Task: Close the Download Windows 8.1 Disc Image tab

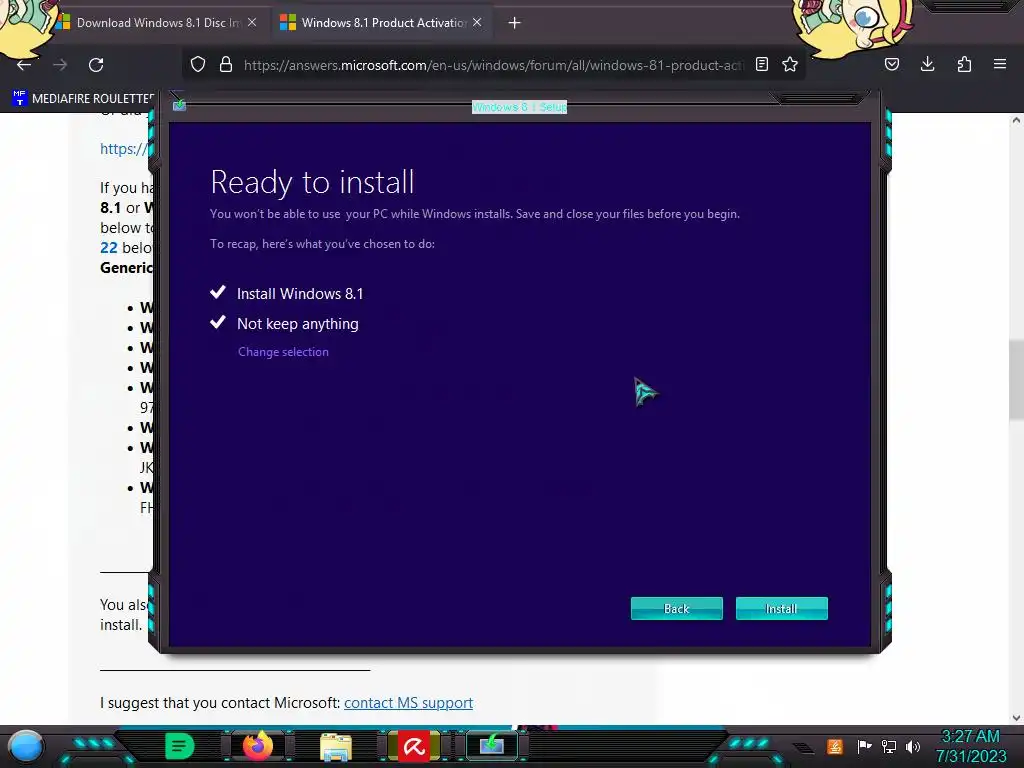Action: pyautogui.click(x=252, y=23)
